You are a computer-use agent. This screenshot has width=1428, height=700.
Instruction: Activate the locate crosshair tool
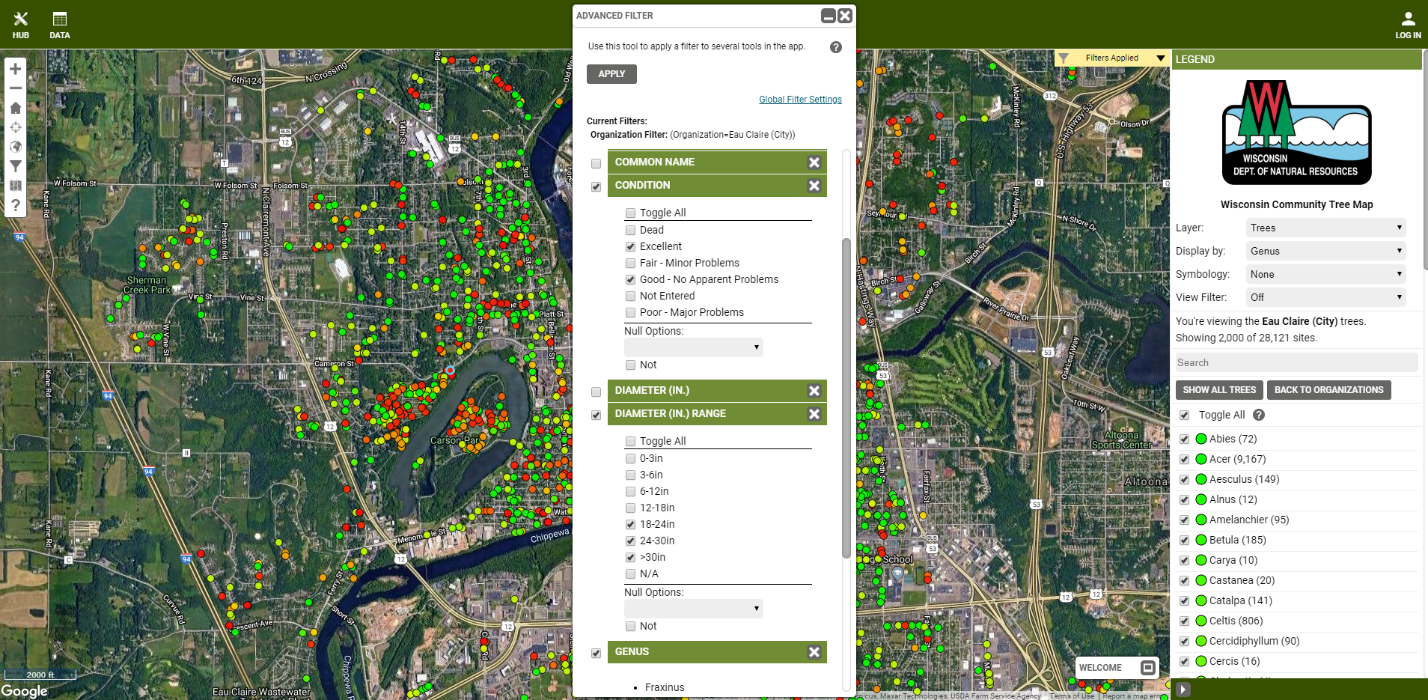pyautogui.click(x=14, y=127)
